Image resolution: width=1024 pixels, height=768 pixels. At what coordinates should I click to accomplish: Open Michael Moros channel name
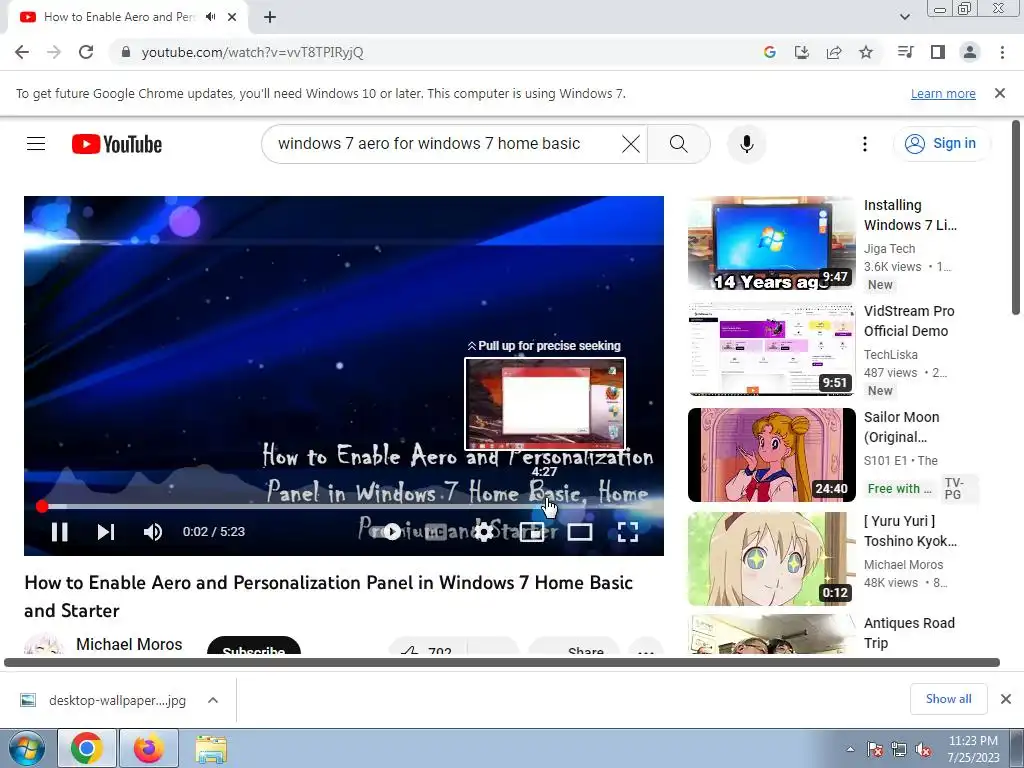point(129,645)
